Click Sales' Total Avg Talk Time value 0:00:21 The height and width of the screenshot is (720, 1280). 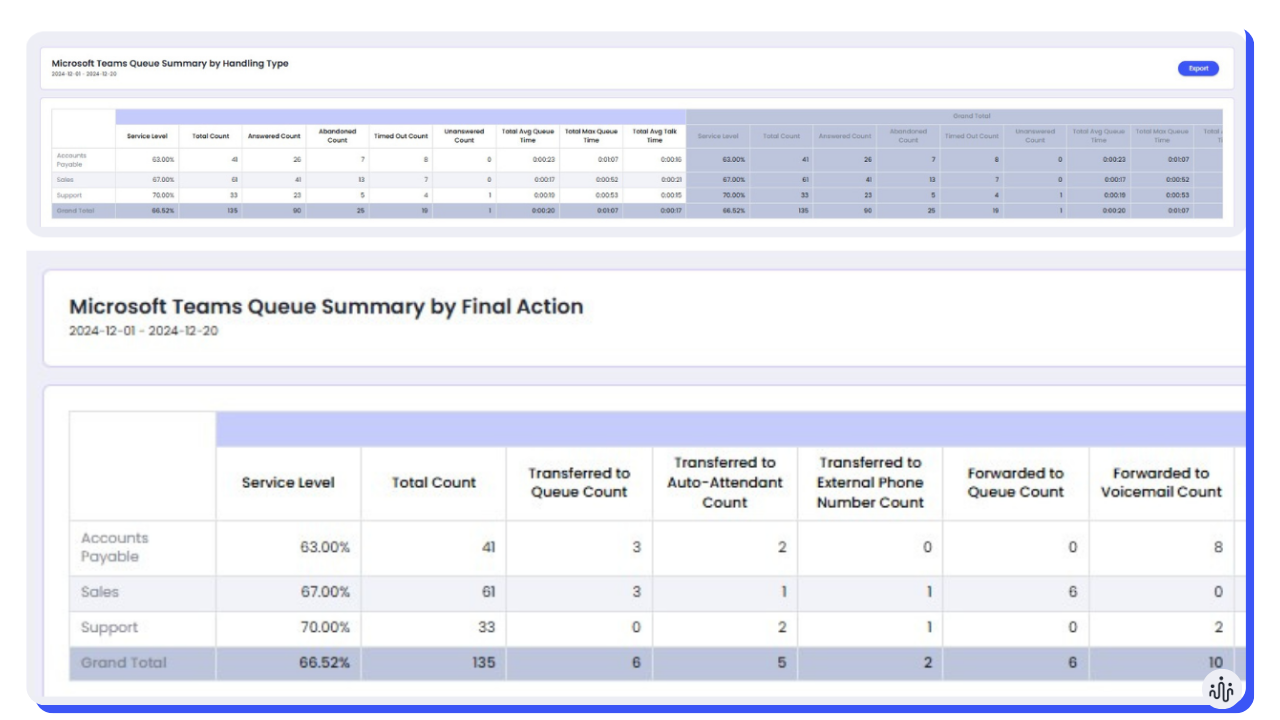pyautogui.click(x=671, y=180)
